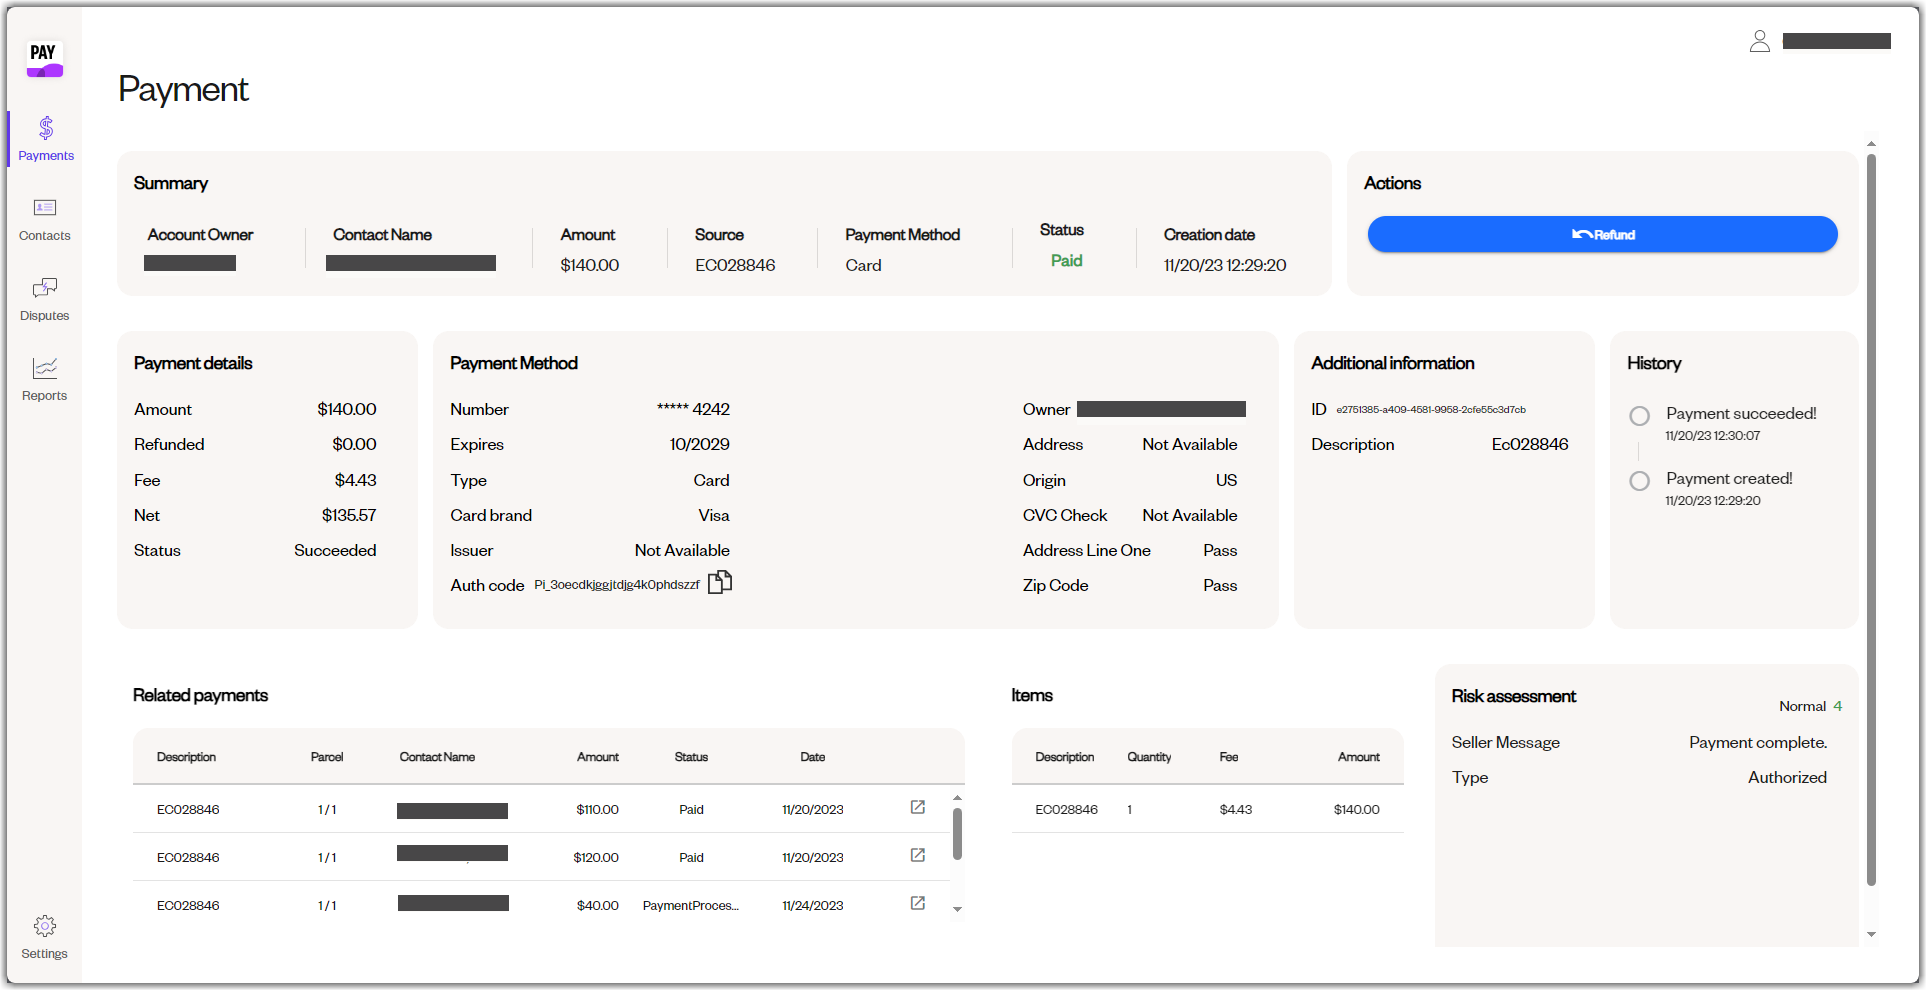
Task: Open the user profile icon top right
Action: click(1761, 41)
